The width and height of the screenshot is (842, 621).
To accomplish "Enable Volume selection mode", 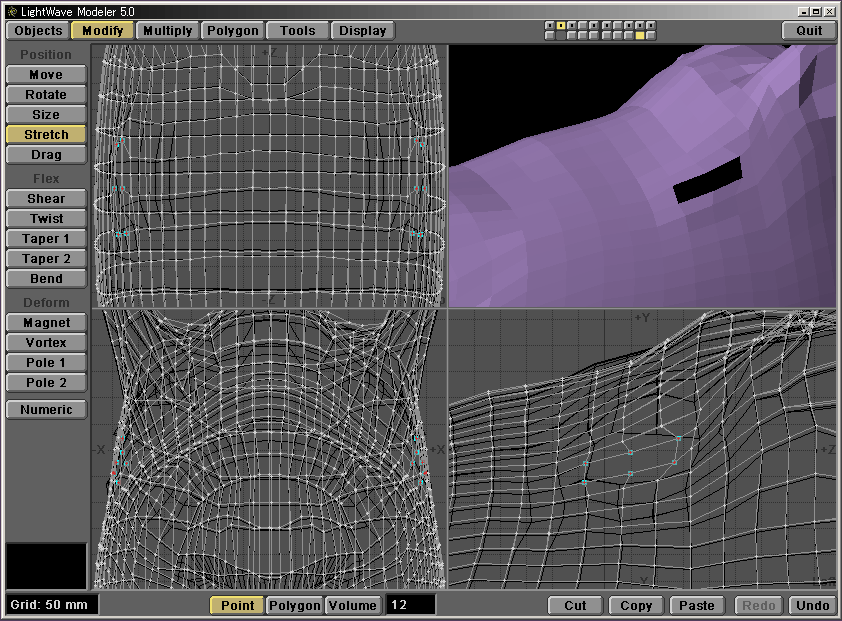I will pyautogui.click(x=353, y=605).
